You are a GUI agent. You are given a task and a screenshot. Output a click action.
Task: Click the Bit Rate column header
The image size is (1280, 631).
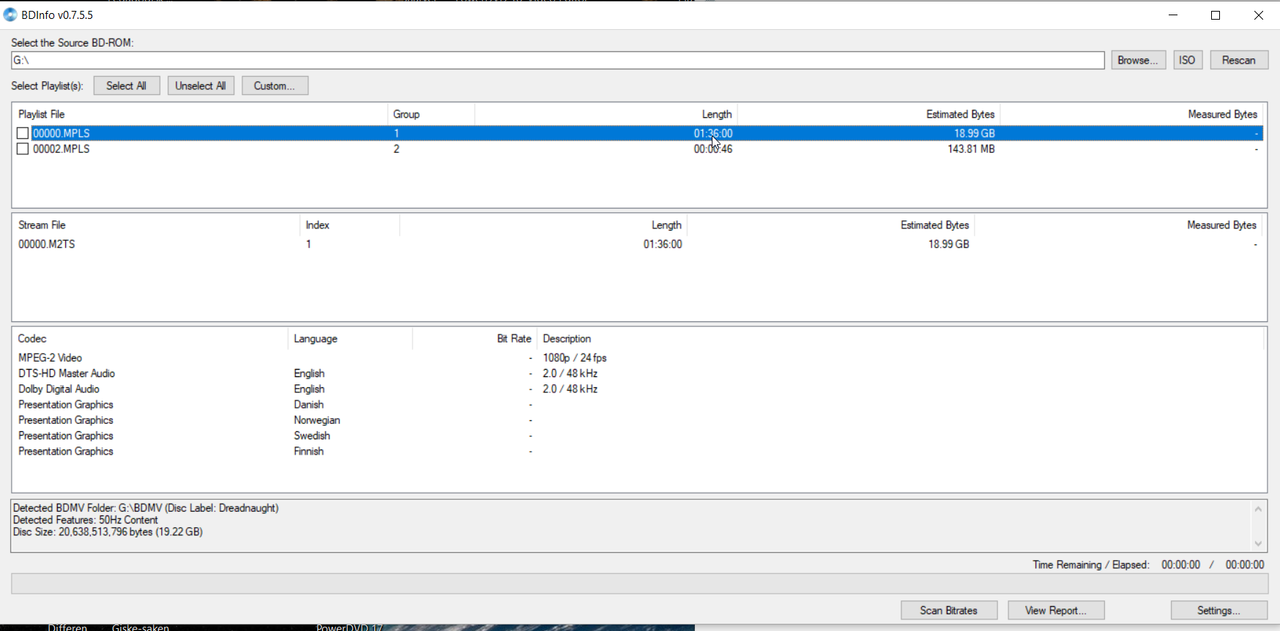tap(474, 339)
